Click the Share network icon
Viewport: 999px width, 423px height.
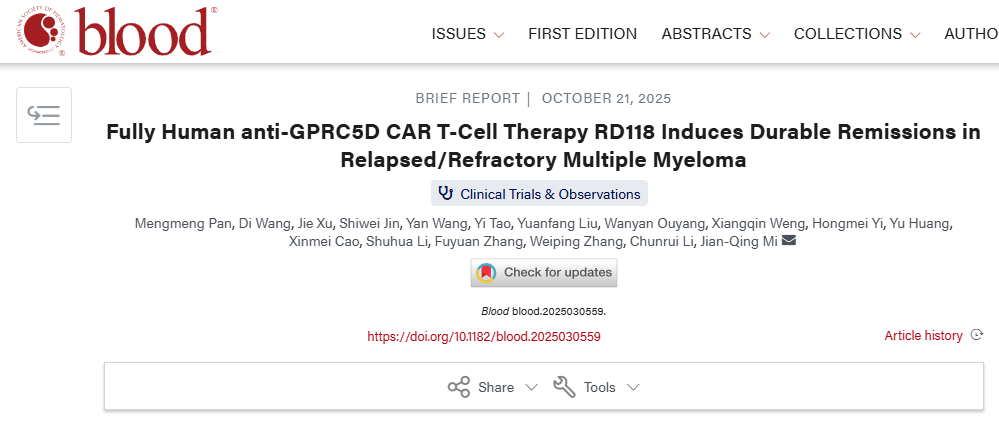[459, 387]
